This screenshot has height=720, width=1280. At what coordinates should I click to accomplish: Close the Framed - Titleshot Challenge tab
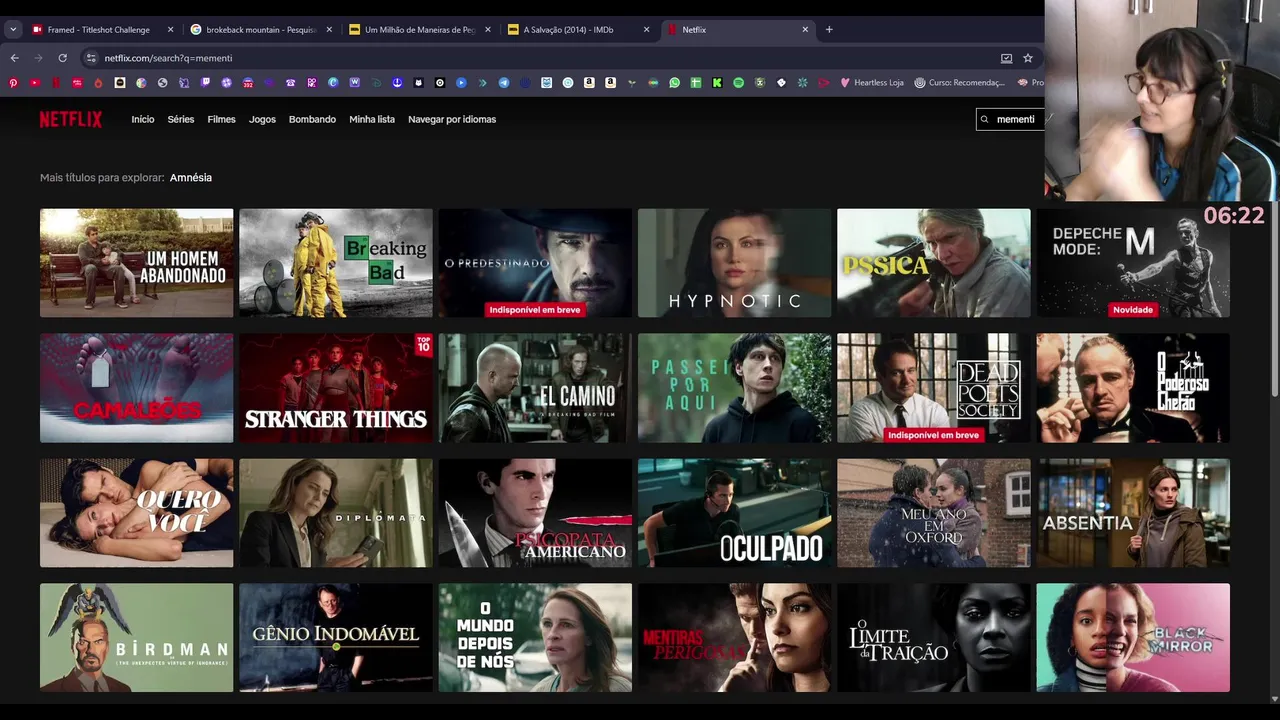[x=170, y=30]
